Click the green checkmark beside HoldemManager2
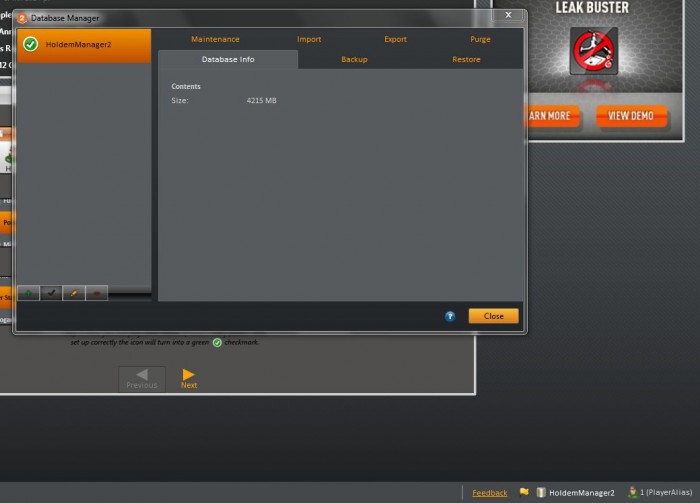700x503 pixels. (30, 44)
